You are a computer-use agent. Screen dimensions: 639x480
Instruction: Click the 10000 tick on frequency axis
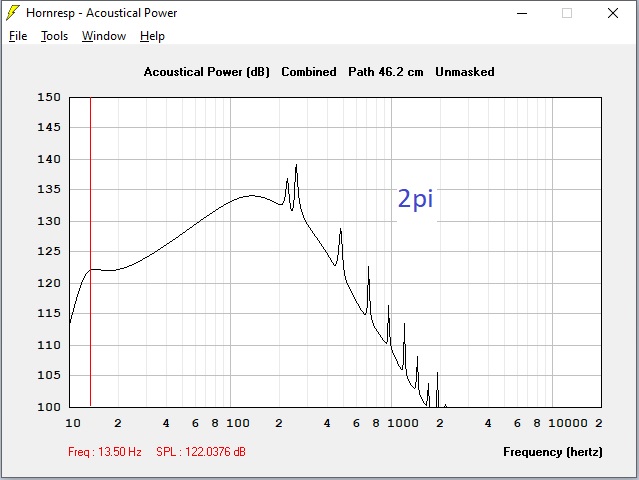tap(568, 423)
